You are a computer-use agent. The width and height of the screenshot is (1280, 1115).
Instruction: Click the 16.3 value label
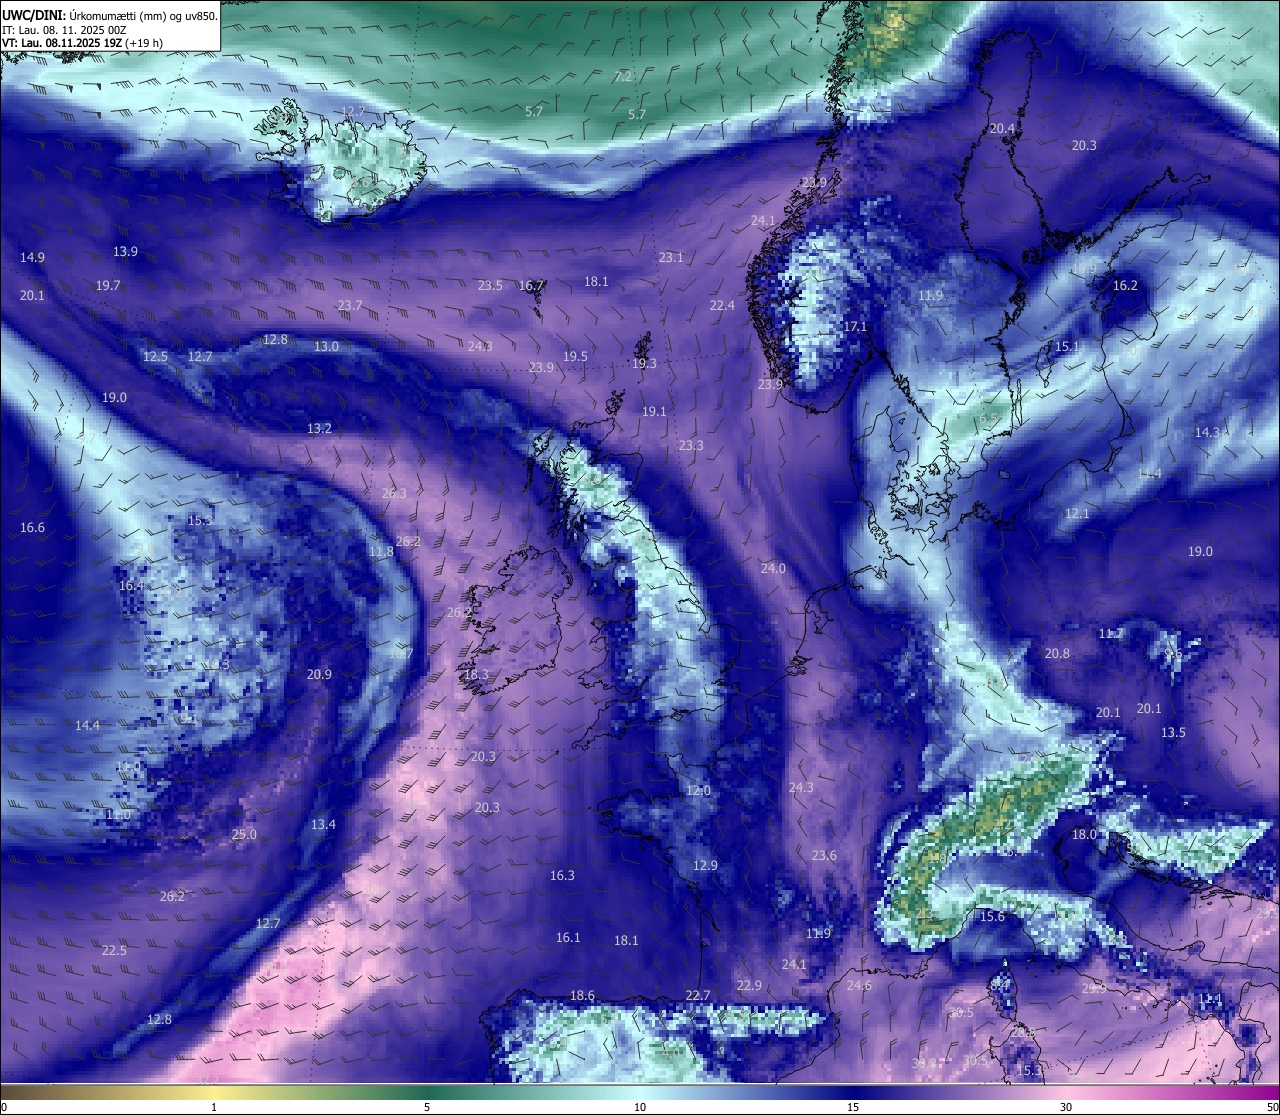click(x=562, y=875)
